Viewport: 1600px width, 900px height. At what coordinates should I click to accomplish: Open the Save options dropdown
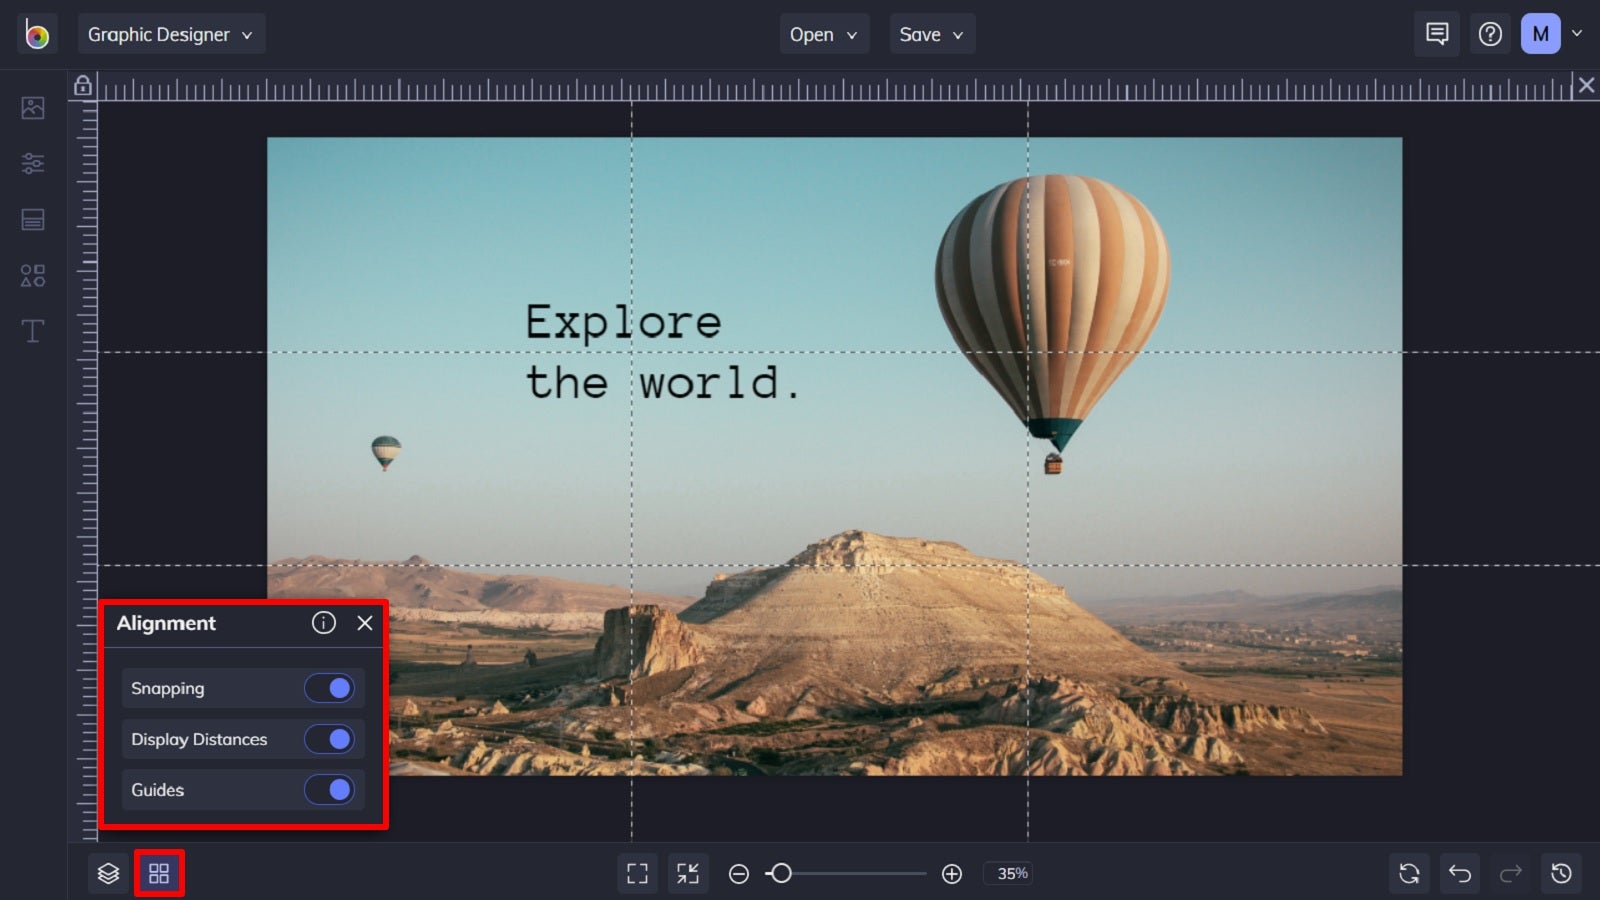point(931,33)
